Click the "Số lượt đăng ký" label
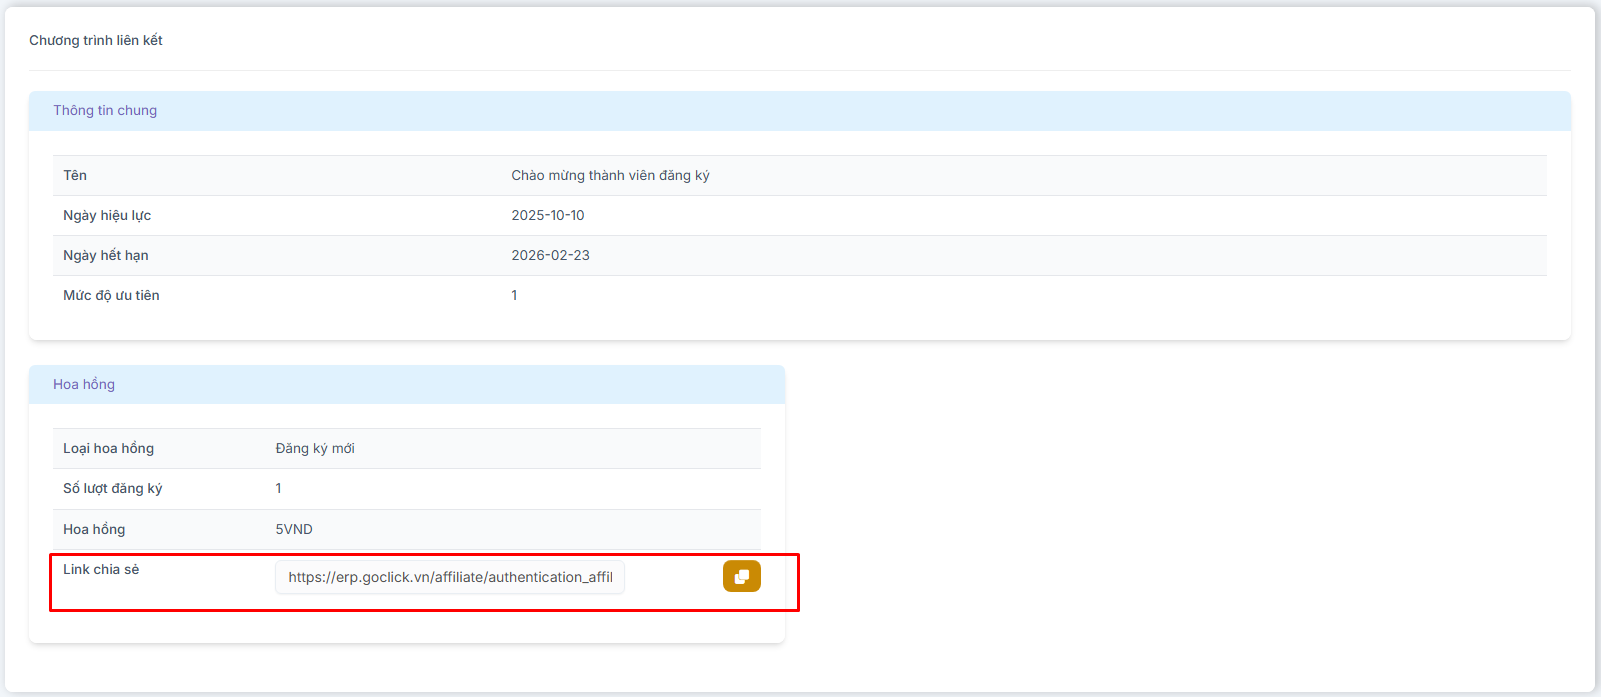Viewport: 1601px width, 697px height. (112, 488)
